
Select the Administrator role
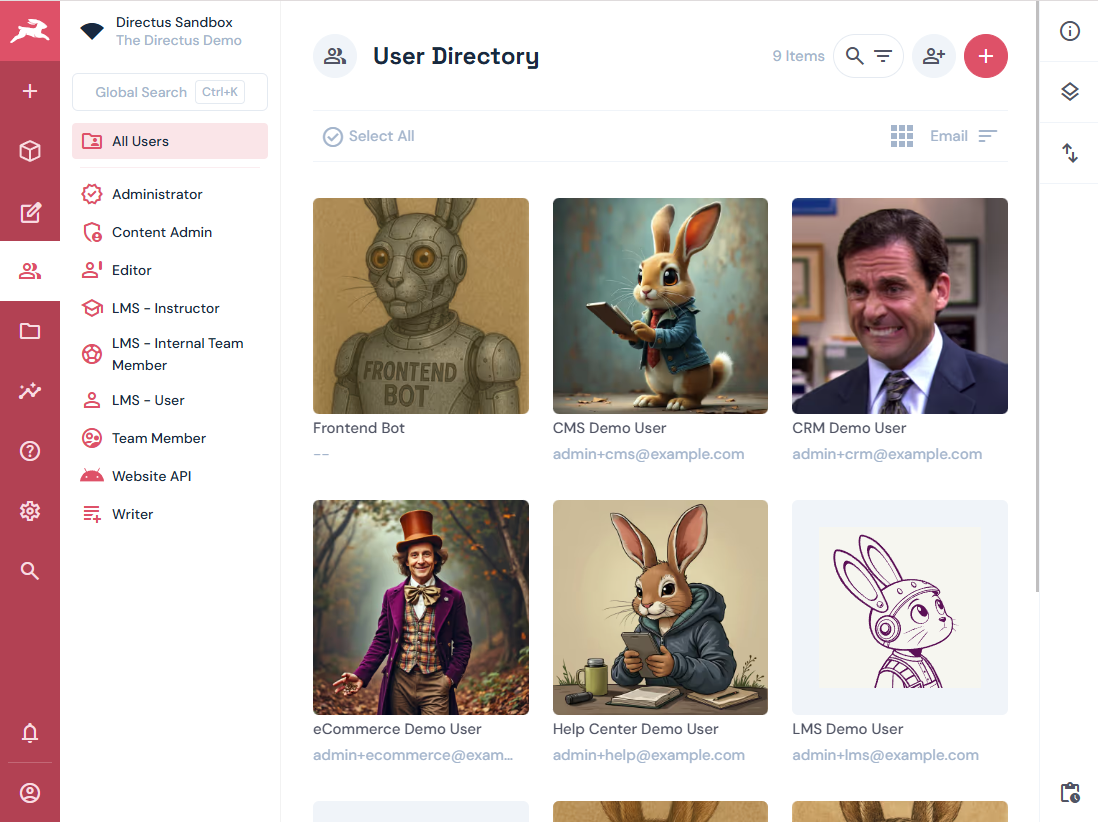[x=157, y=194]
